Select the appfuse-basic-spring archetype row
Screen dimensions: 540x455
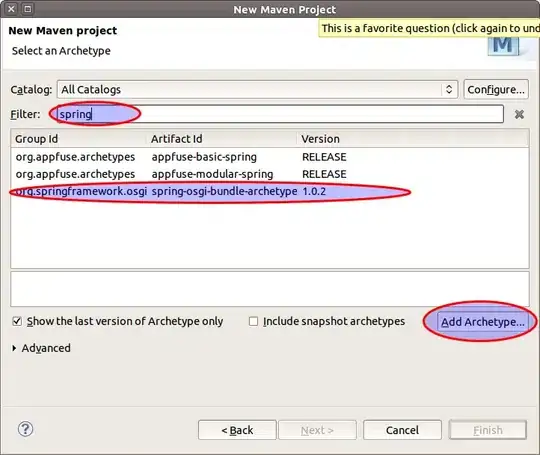(x=270, y=157)
